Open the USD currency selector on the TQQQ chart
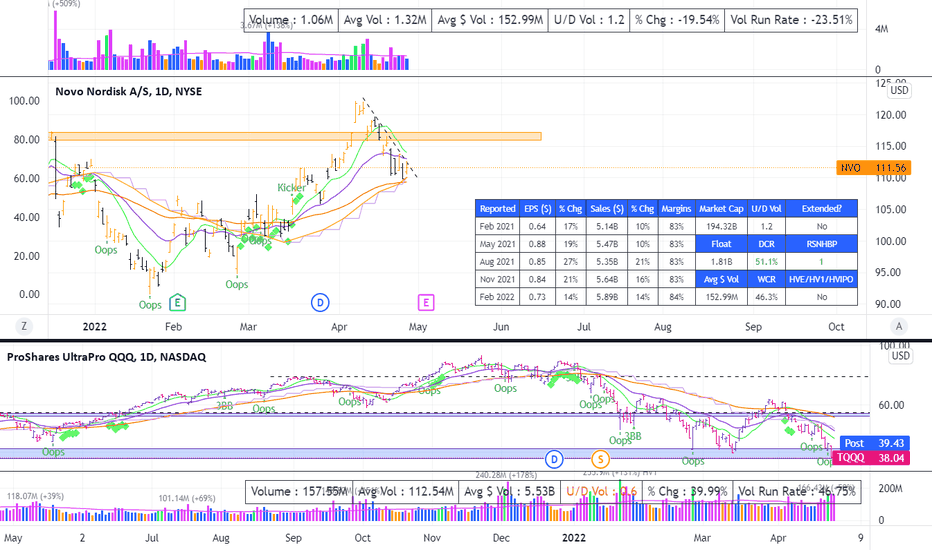The image size is (932, 550). click(x=900, y=356)
